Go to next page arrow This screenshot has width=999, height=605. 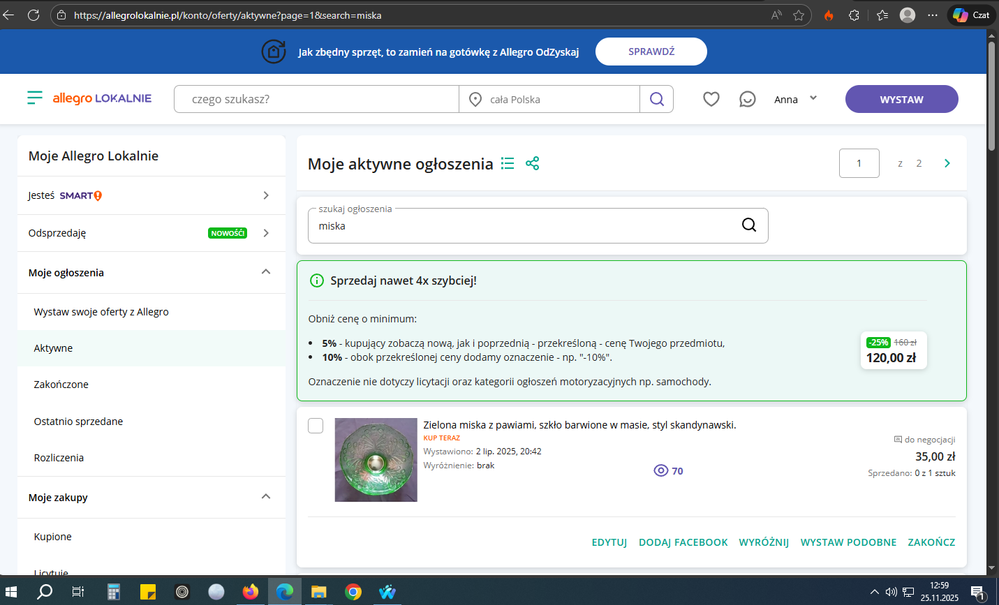(x=947, y=163)
